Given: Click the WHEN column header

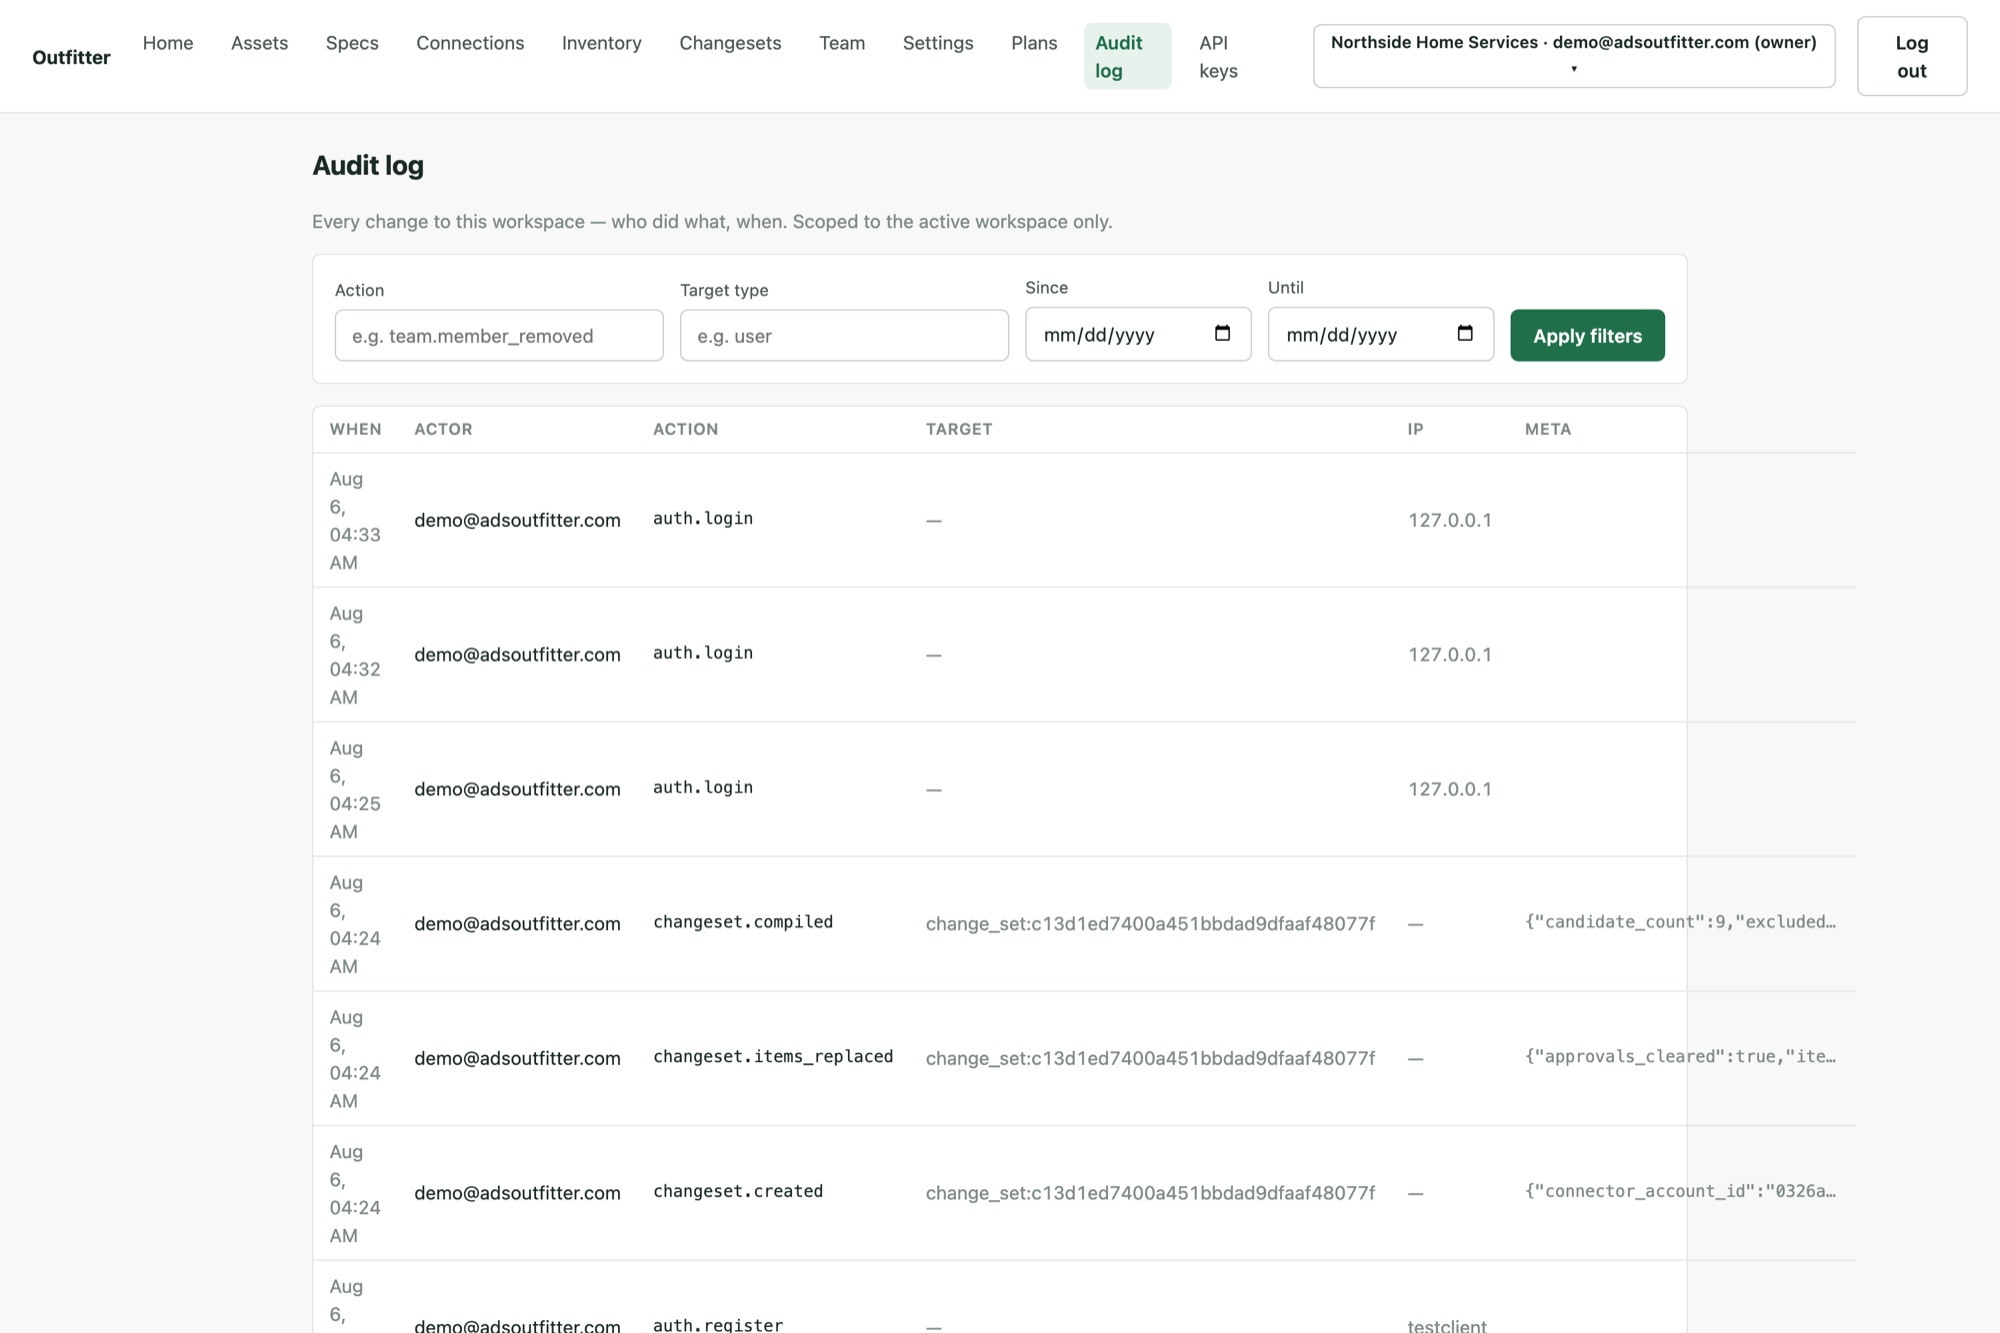Looking at the screenshot, I should [356, 429].
